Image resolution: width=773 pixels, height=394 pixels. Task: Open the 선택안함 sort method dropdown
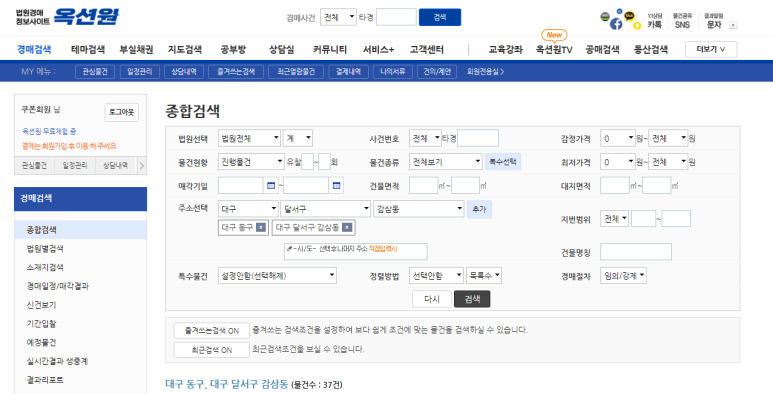coord(436,276)
